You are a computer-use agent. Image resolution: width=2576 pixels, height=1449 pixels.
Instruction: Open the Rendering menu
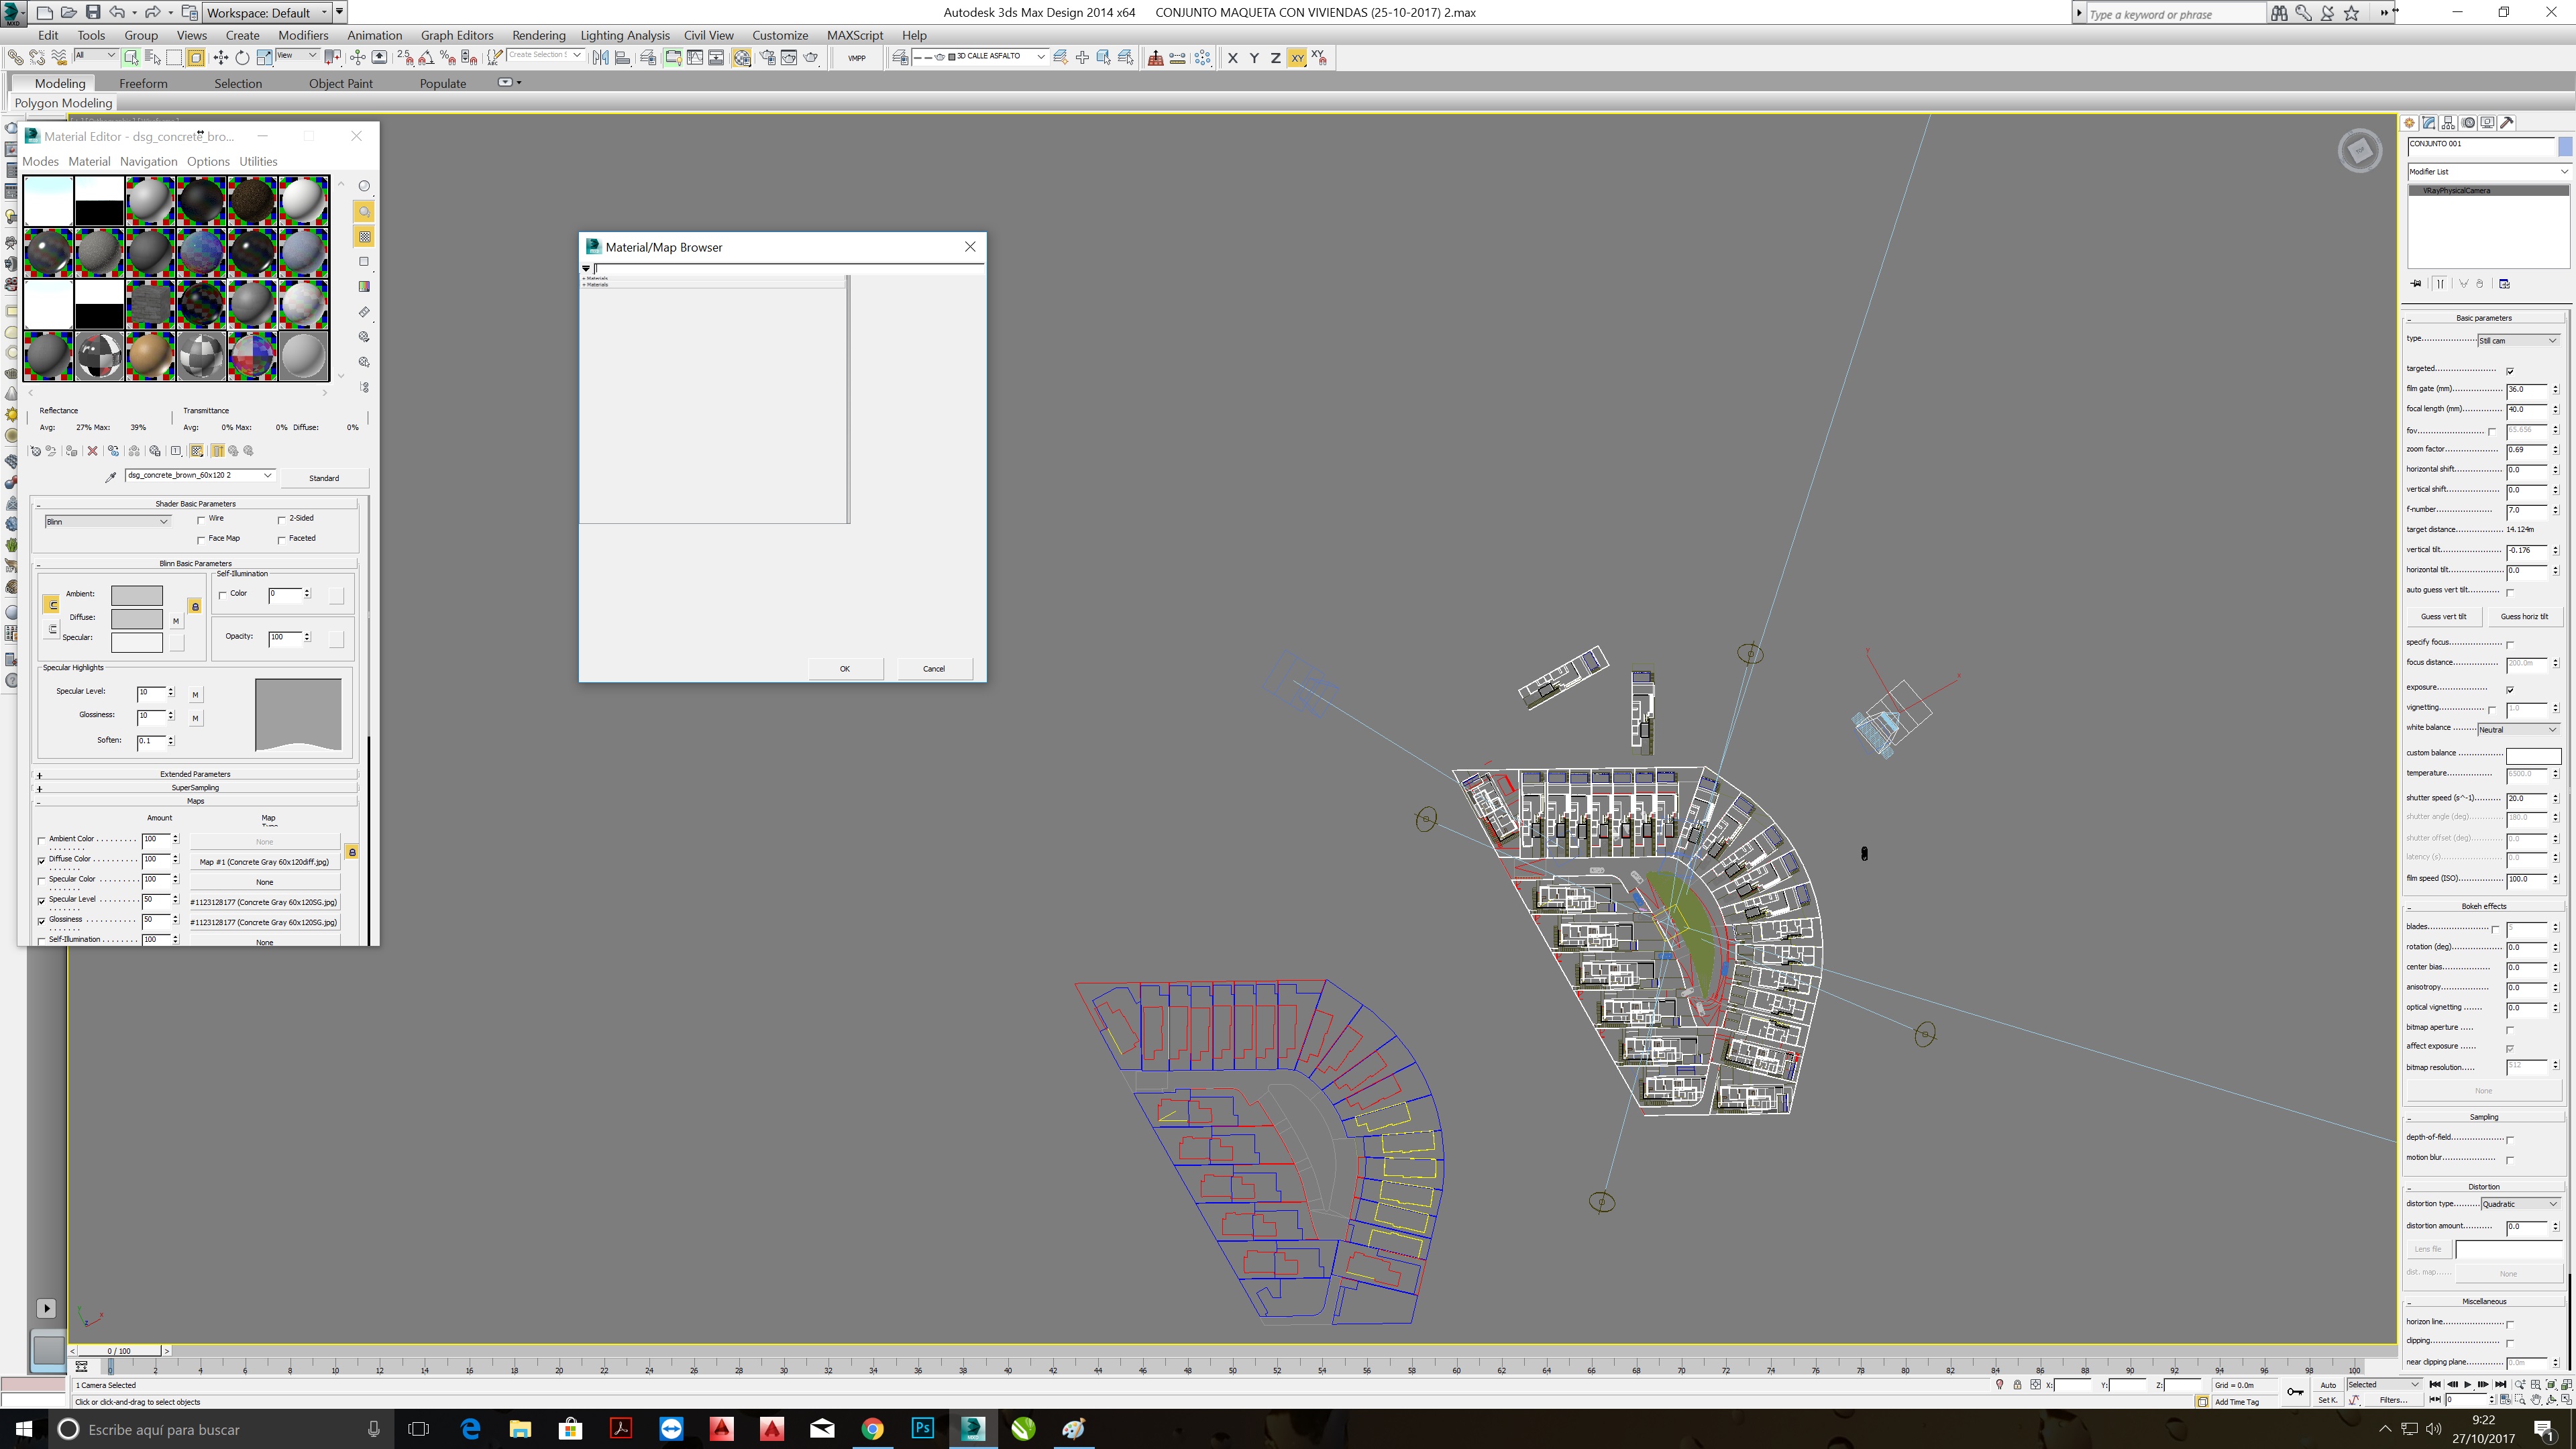[538, 35]
